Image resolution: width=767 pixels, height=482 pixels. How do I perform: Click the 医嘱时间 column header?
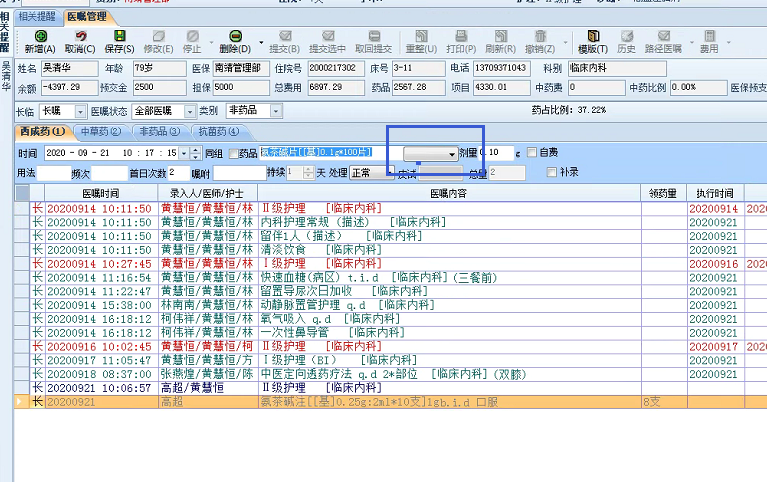[101, 193]
